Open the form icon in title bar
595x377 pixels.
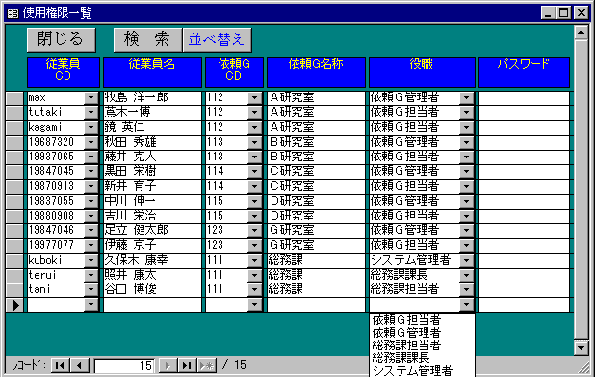13,14
